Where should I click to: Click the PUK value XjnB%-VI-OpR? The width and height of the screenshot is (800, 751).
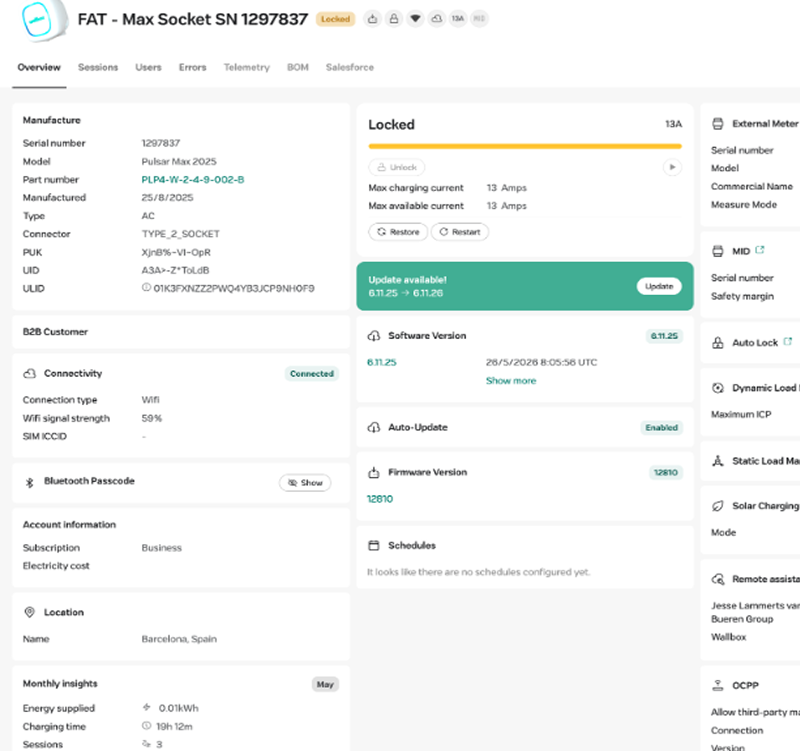pyautogui.click(x=176, y=252)
